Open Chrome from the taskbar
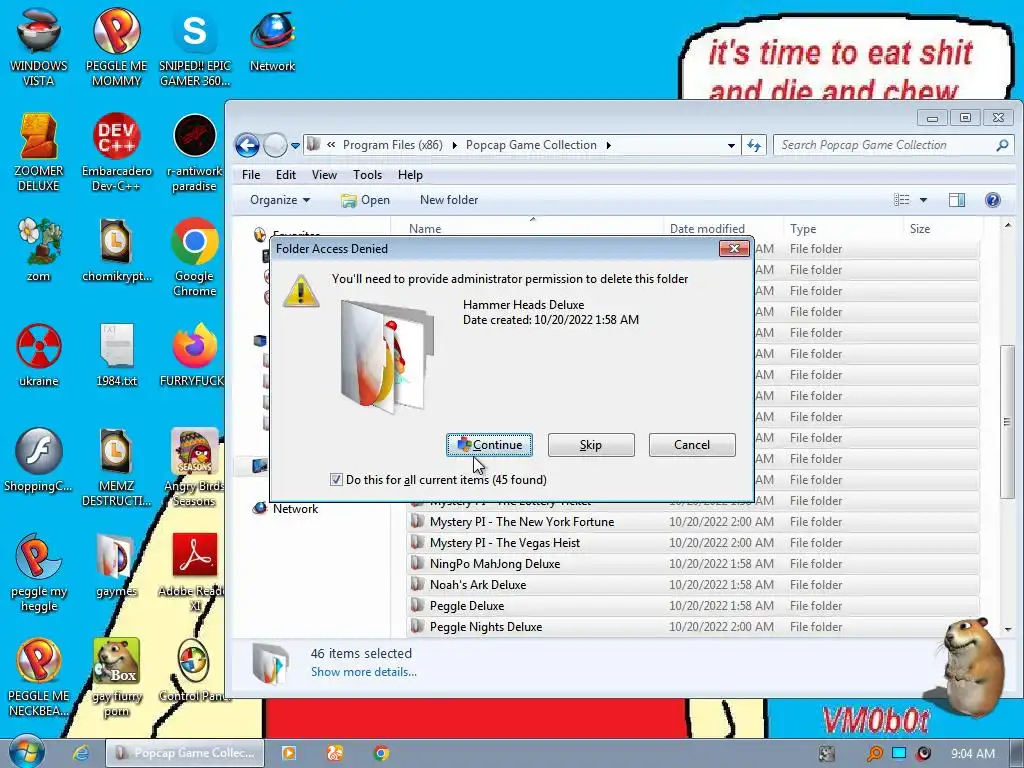This screenshot has width=1024, height=768. (x=381, y=753)
